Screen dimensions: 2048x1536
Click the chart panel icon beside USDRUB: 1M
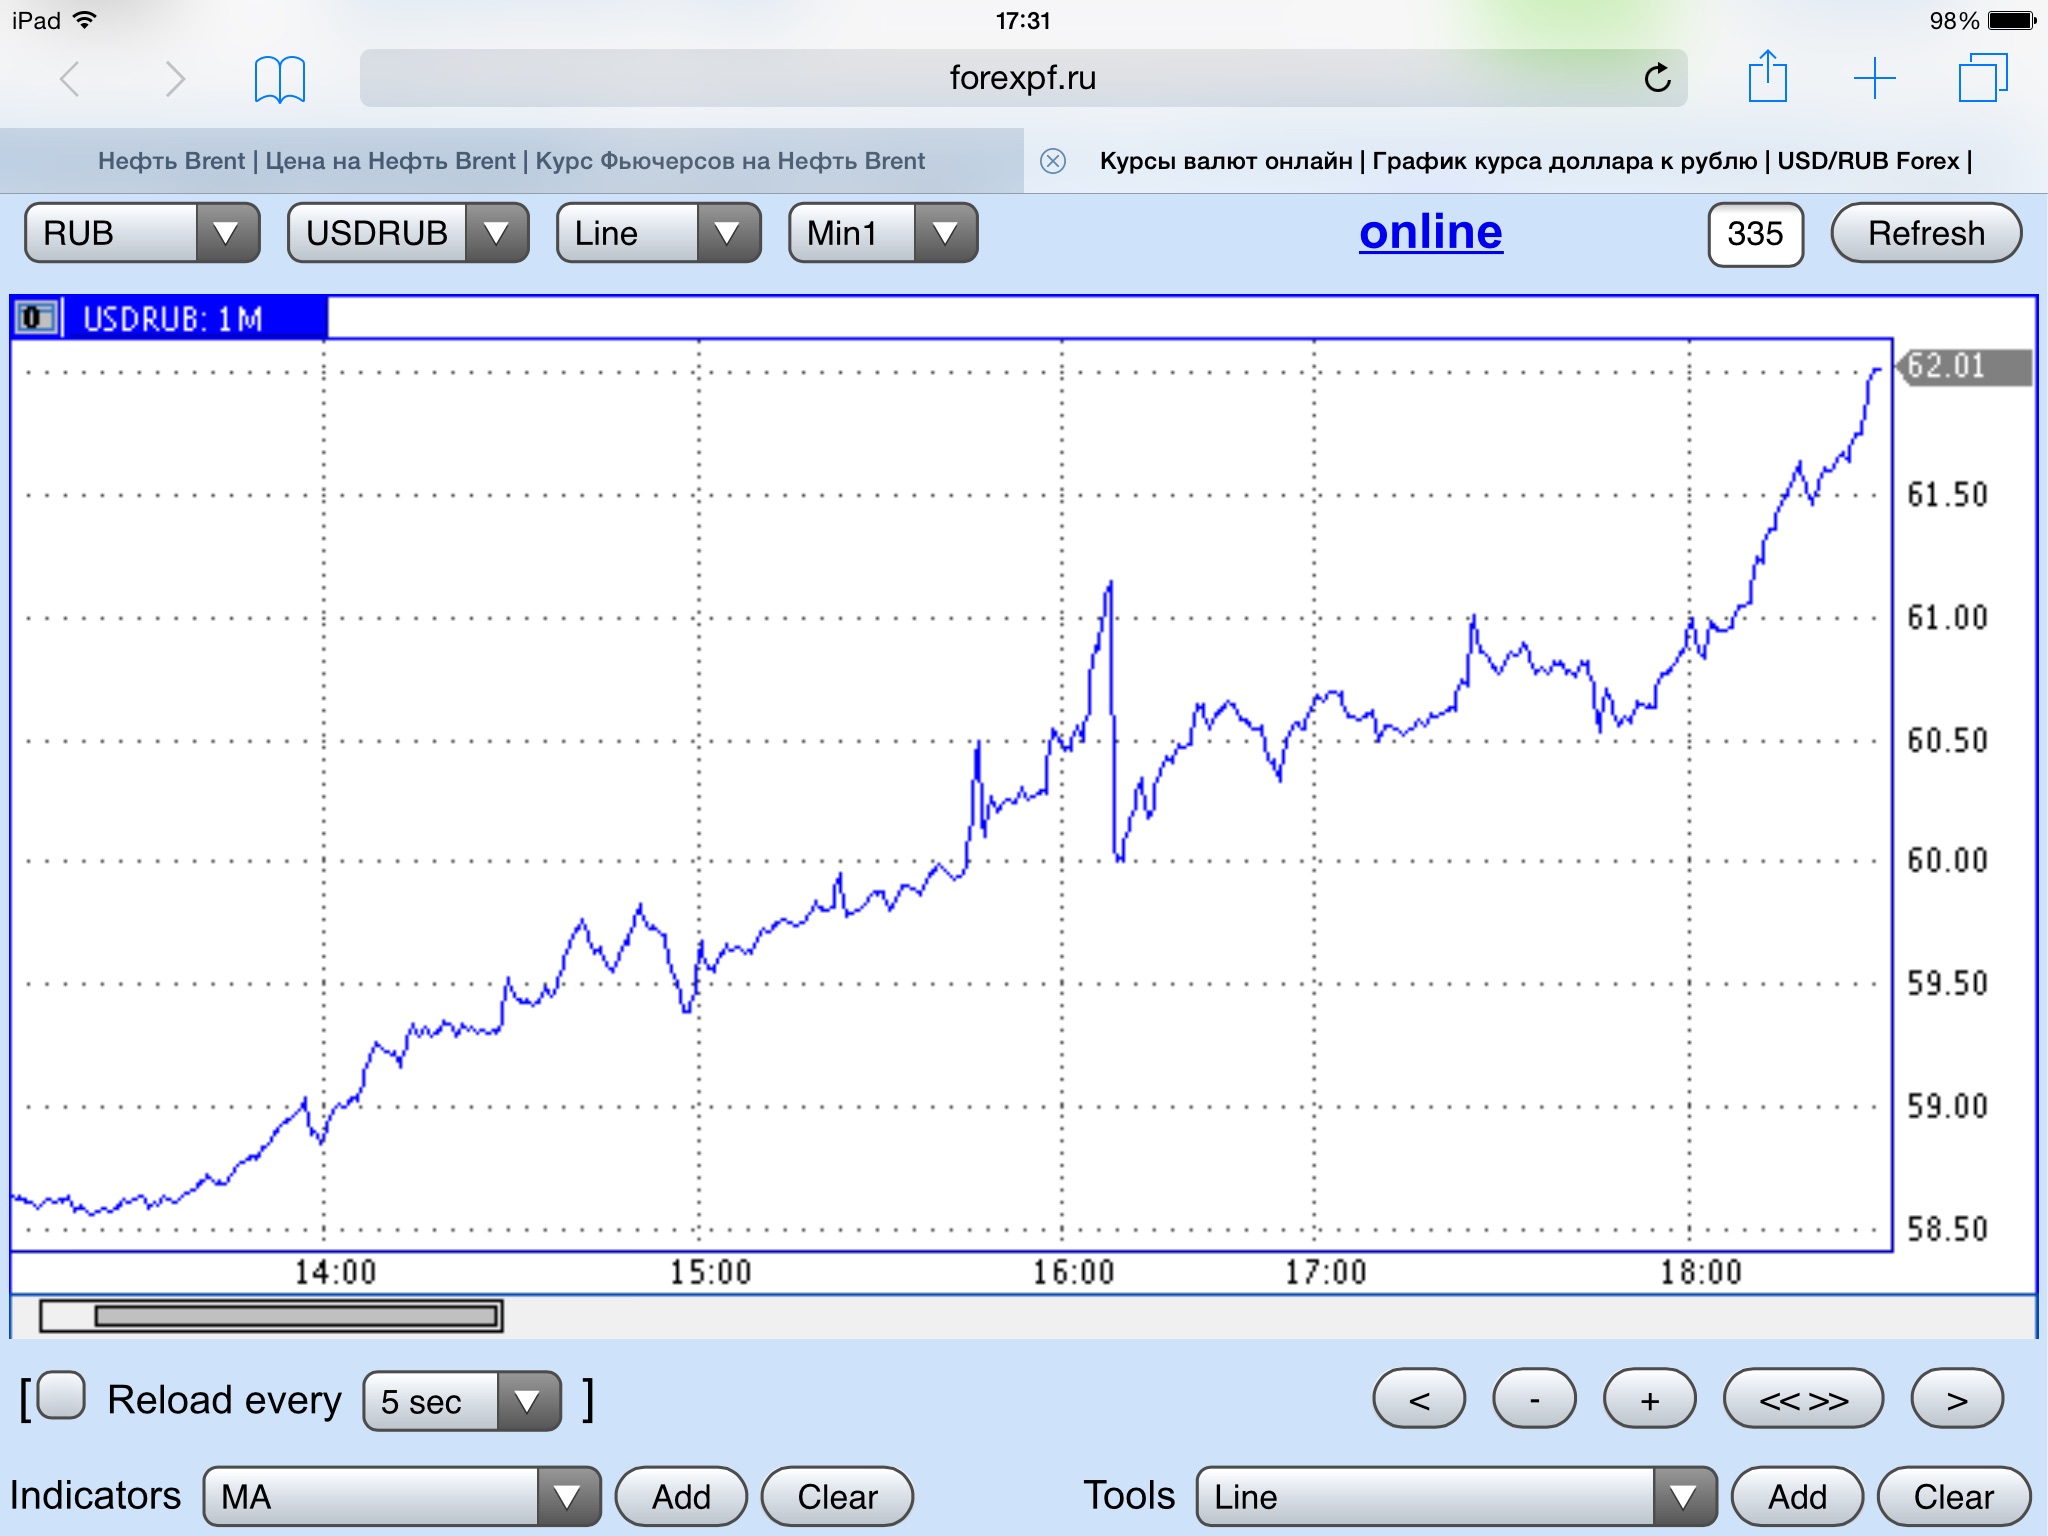click(36, 318)
